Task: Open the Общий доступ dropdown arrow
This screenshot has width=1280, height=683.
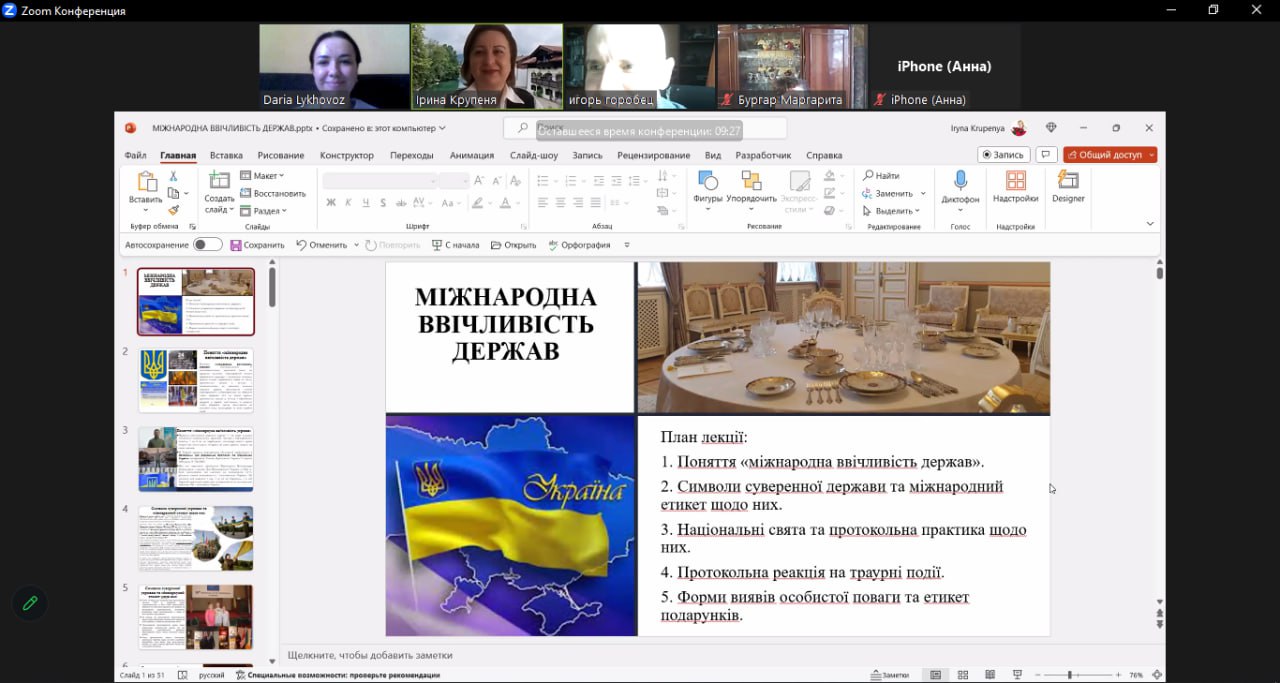Action: click(x=1151, y=155)
